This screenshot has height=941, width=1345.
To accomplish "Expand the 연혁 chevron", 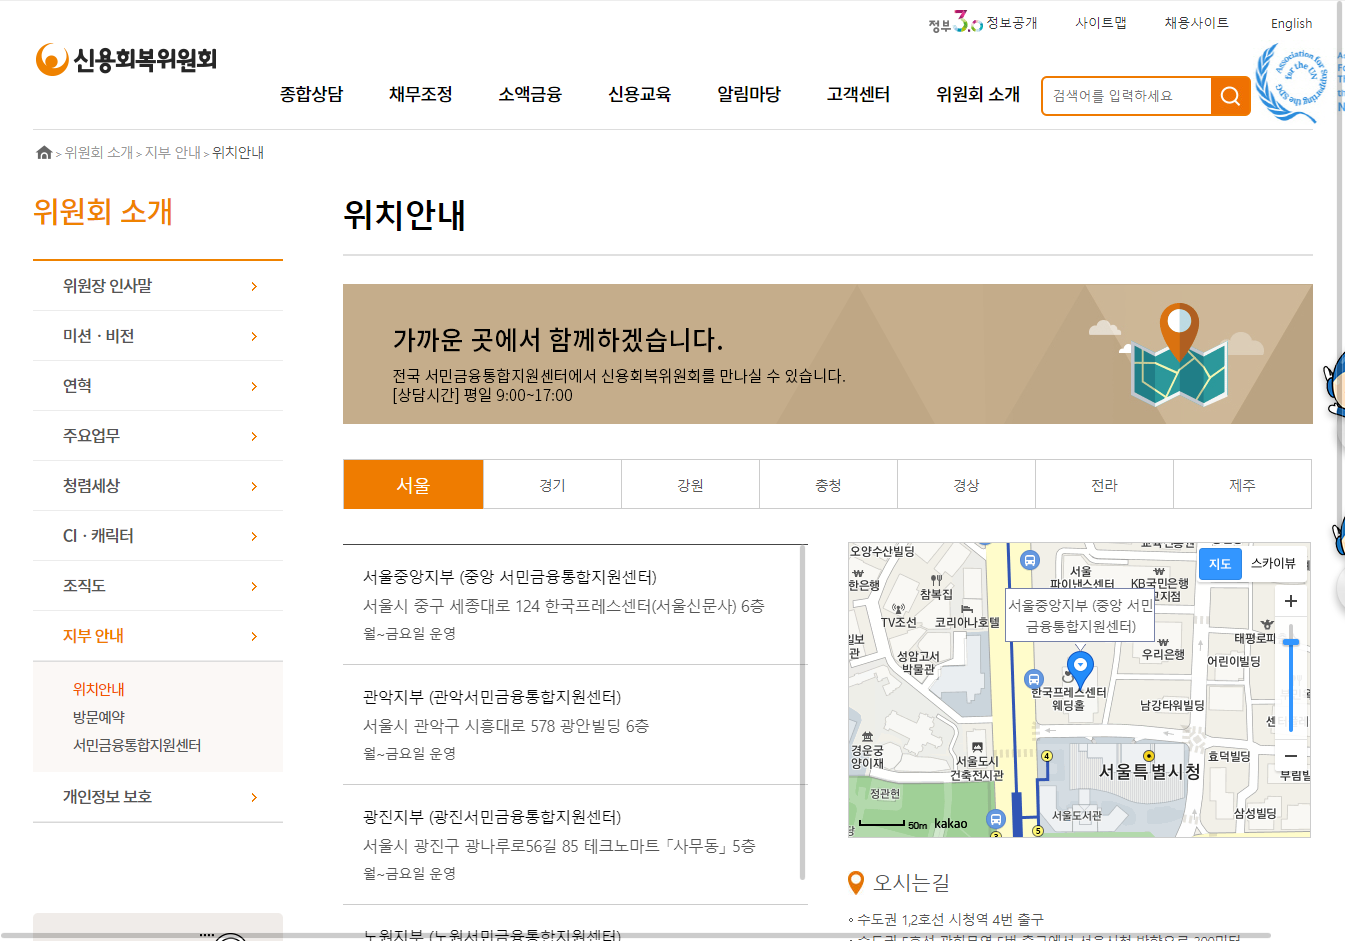I will (x=254, y=386).
